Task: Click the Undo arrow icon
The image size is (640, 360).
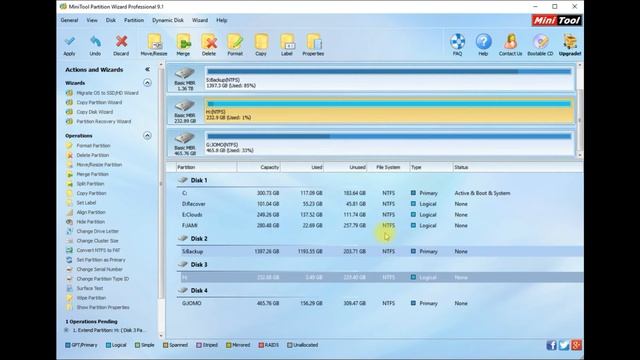Action: point(95,42)
